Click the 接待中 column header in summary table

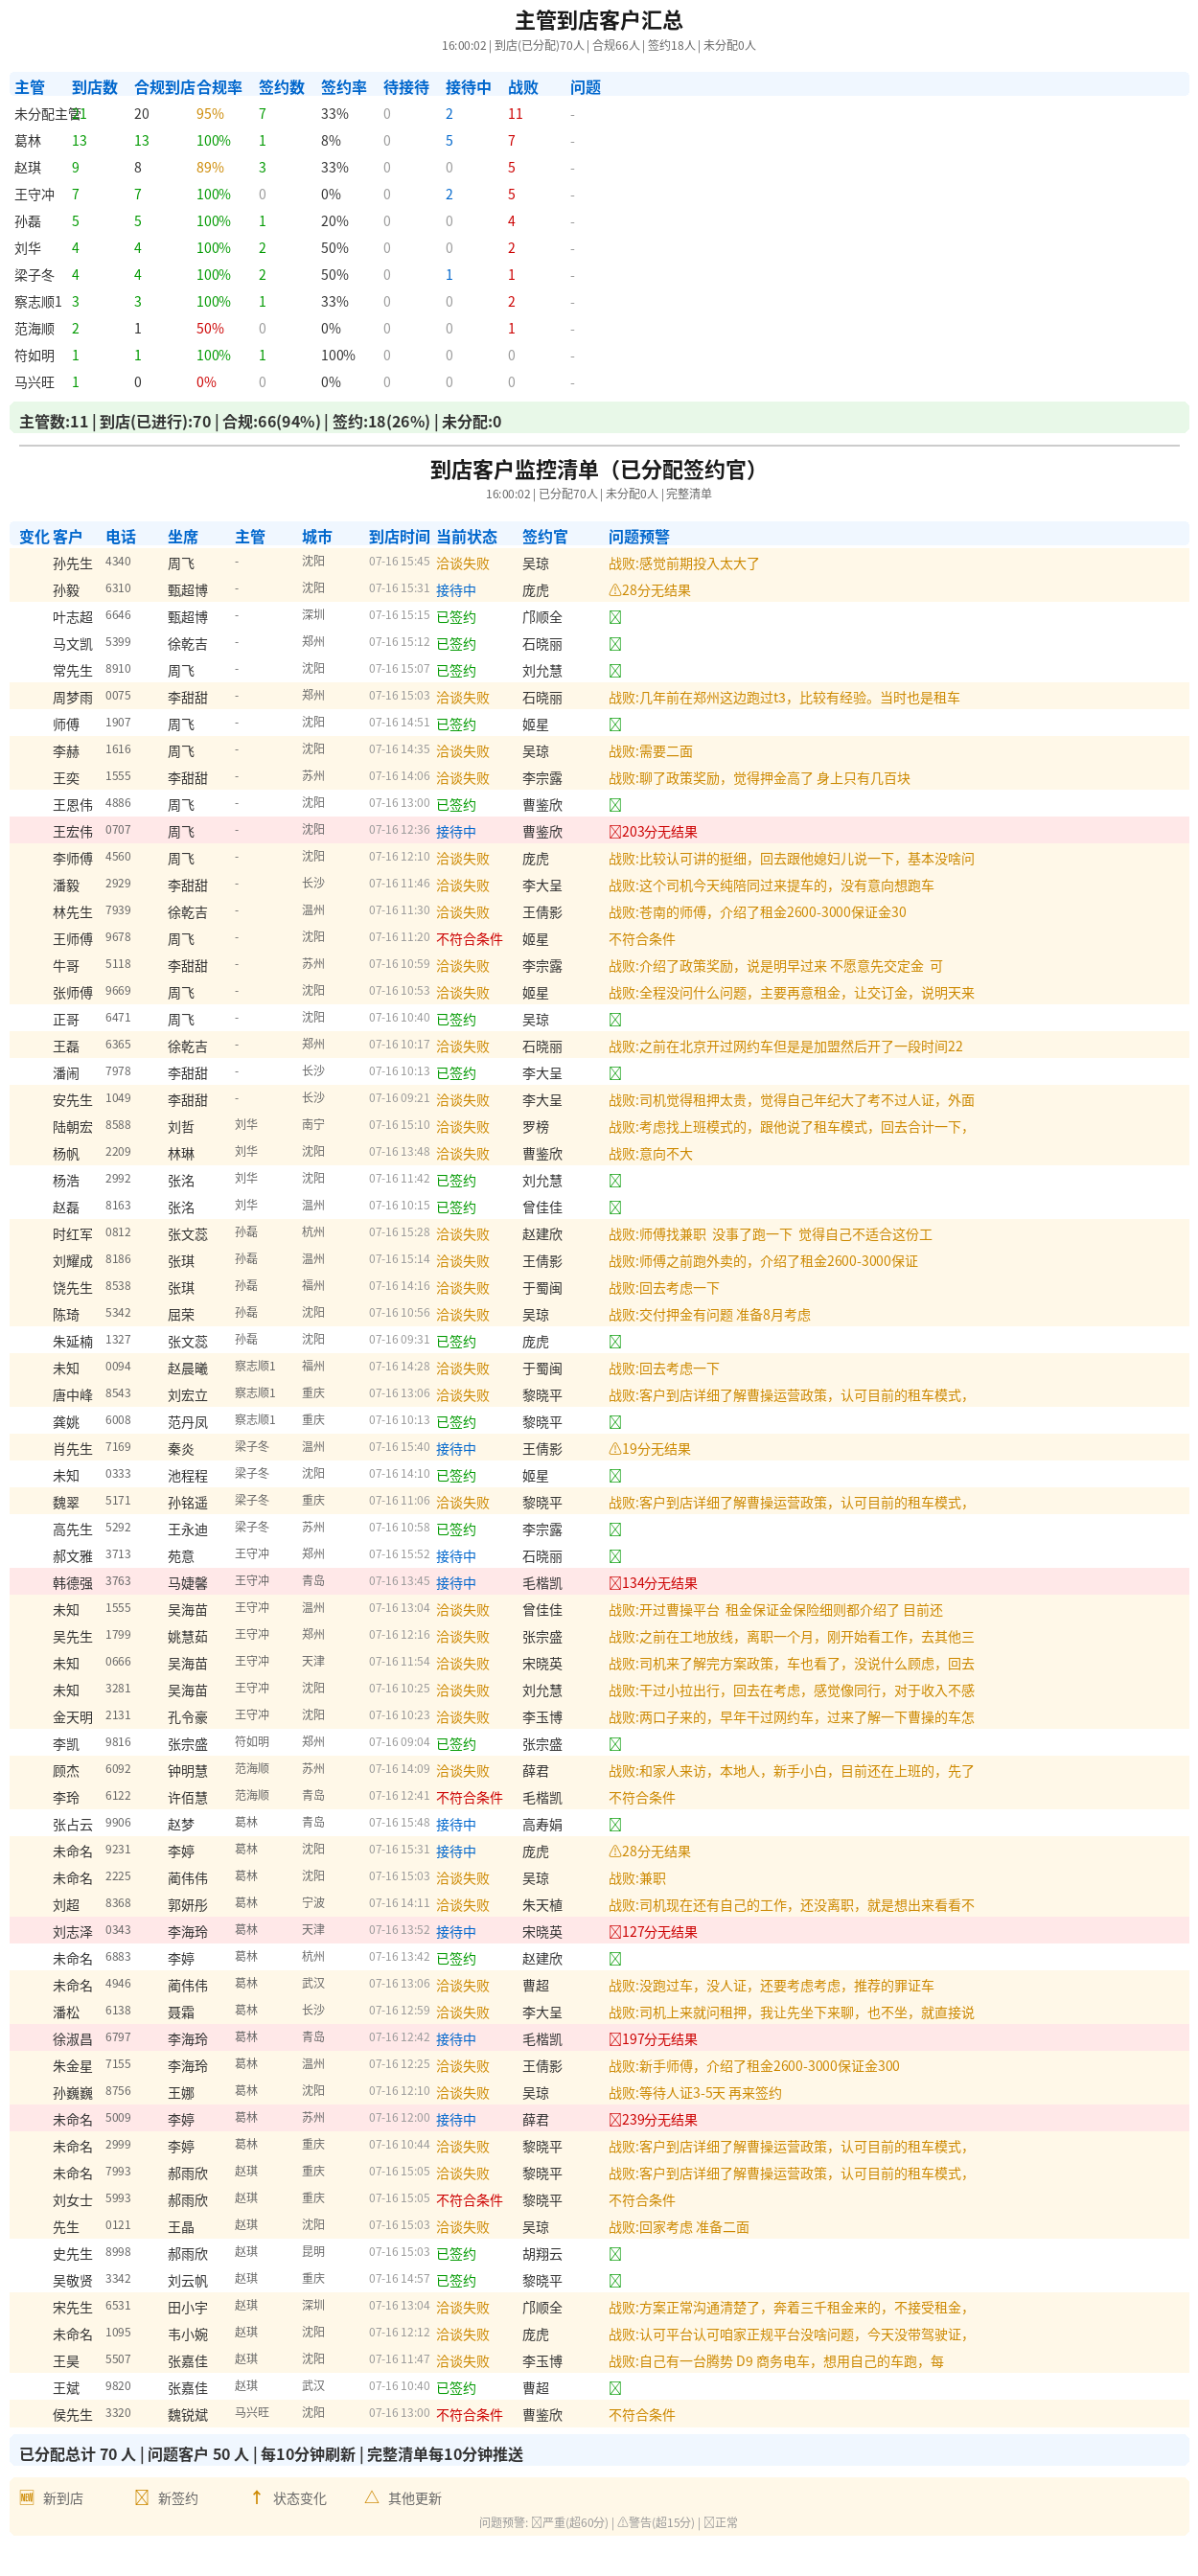coord(468,87)
